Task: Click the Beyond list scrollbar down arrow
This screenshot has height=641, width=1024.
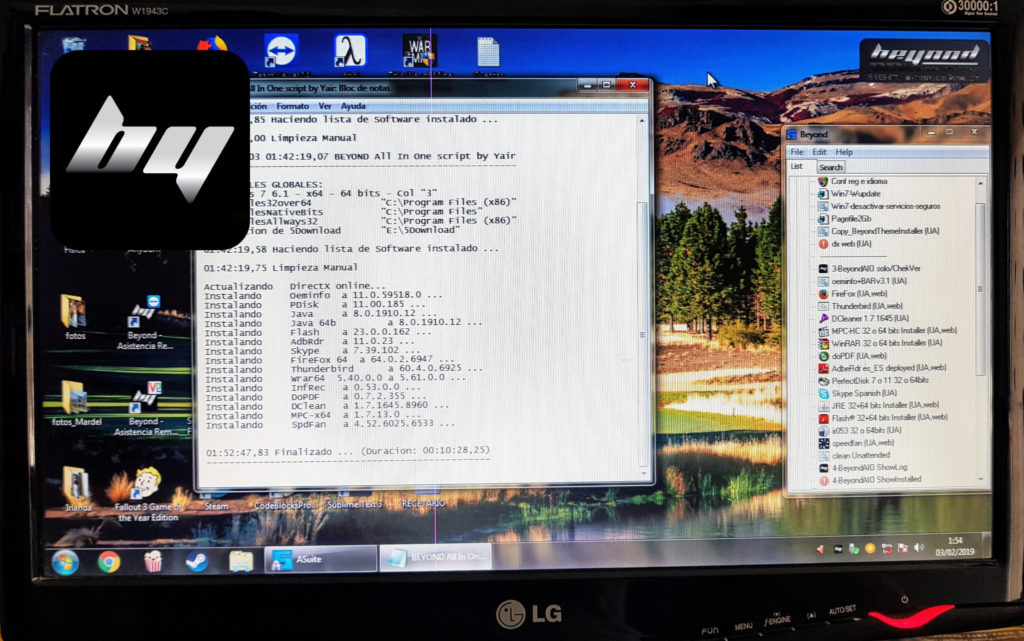Action: 980,480
